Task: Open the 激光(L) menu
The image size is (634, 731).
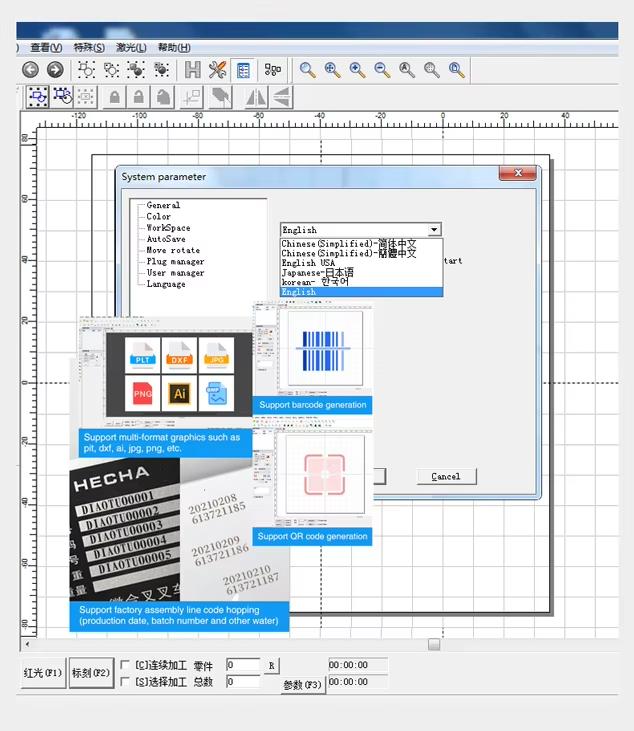Action: coord(130,47)
